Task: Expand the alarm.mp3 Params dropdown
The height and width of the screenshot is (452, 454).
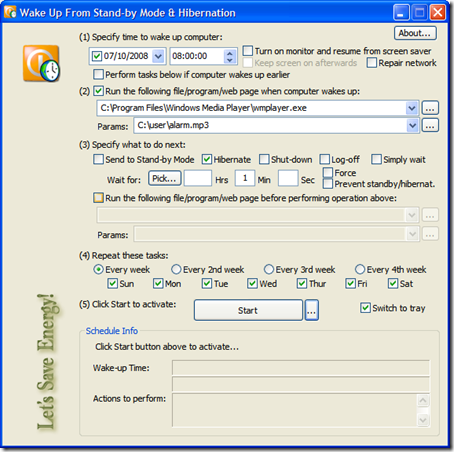Action: [412, 125]
